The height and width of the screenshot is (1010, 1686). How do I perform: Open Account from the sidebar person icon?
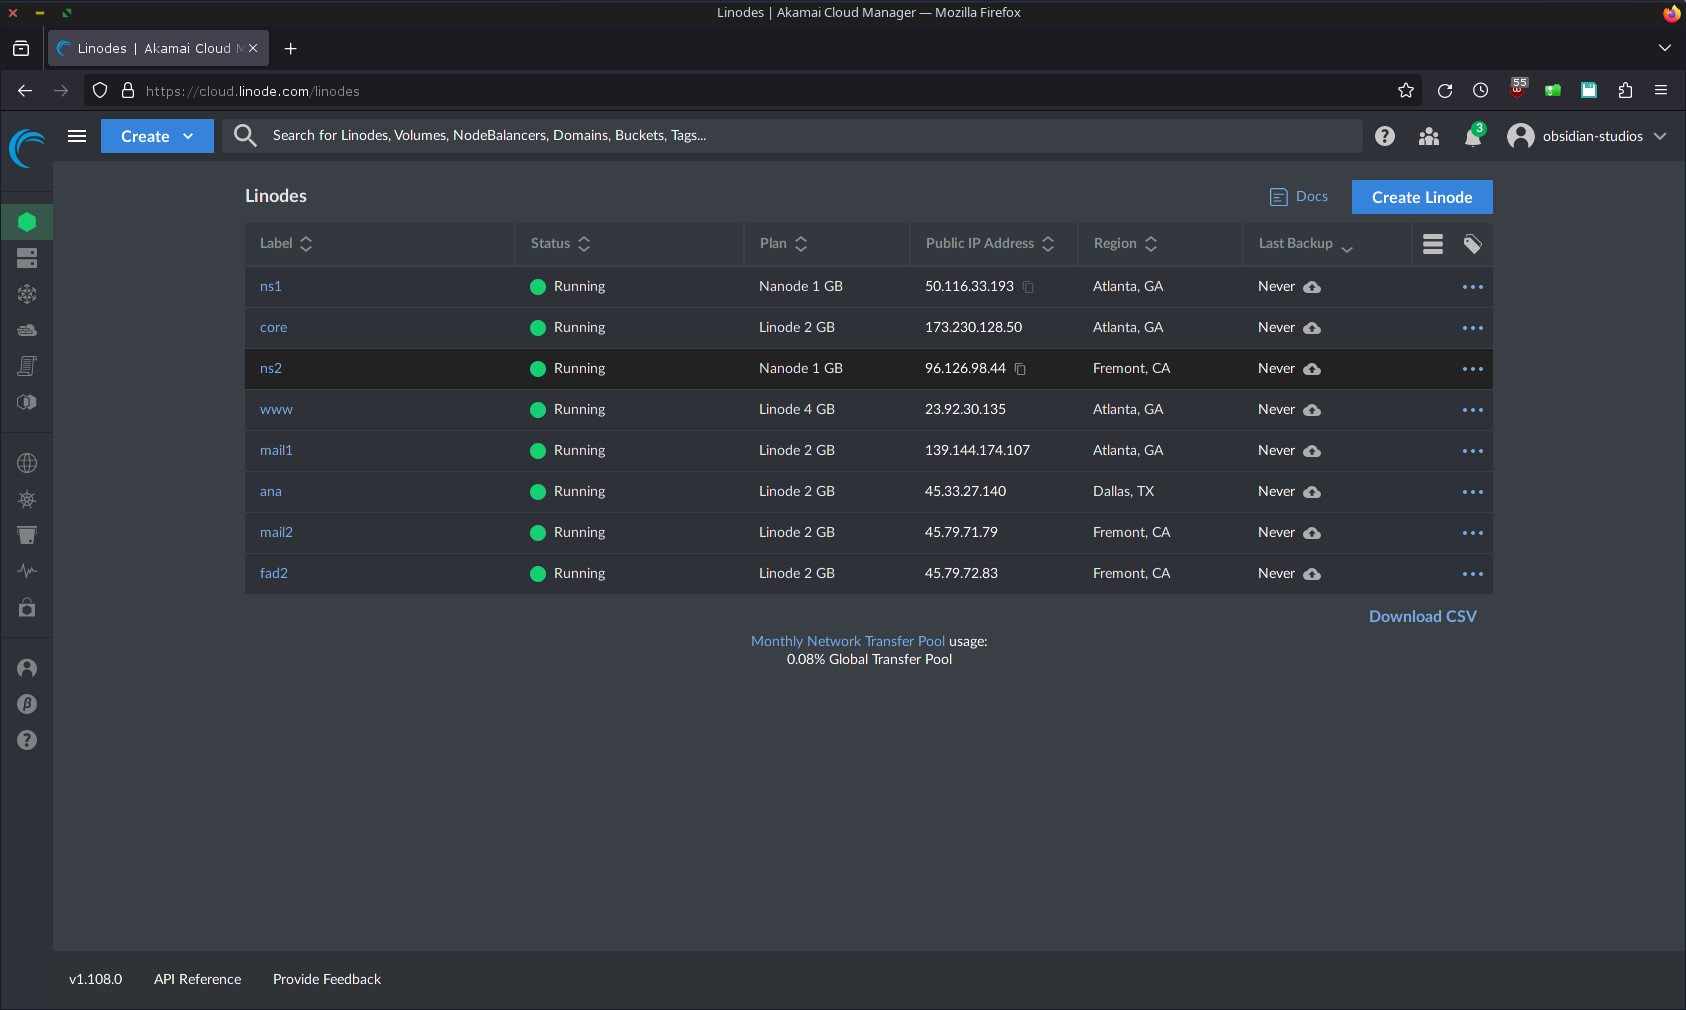point(27,668)
